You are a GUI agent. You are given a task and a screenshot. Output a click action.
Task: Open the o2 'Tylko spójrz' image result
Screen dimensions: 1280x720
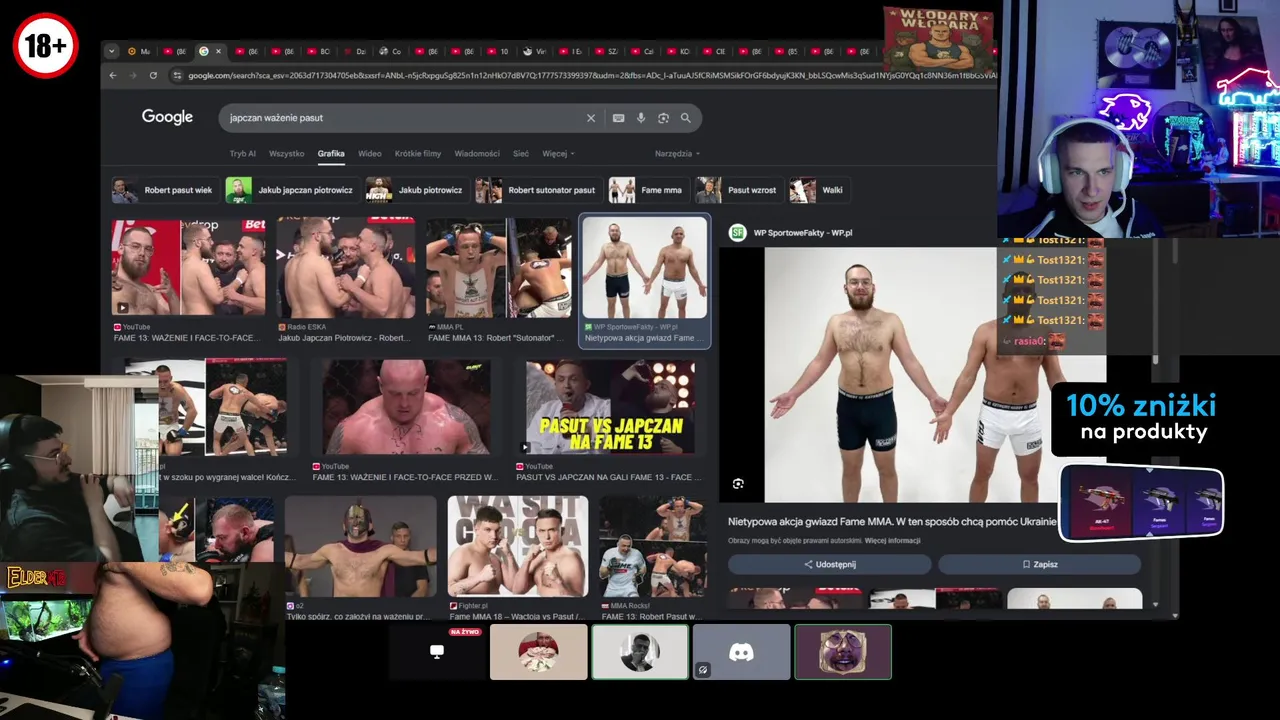[361, 546]
